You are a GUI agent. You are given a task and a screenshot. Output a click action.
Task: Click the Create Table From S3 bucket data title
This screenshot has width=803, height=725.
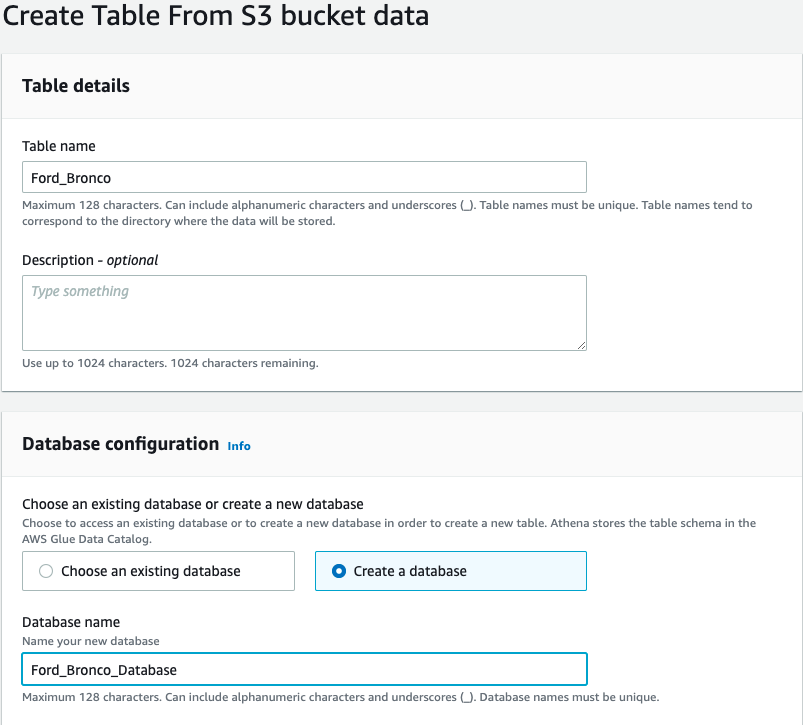216,17
